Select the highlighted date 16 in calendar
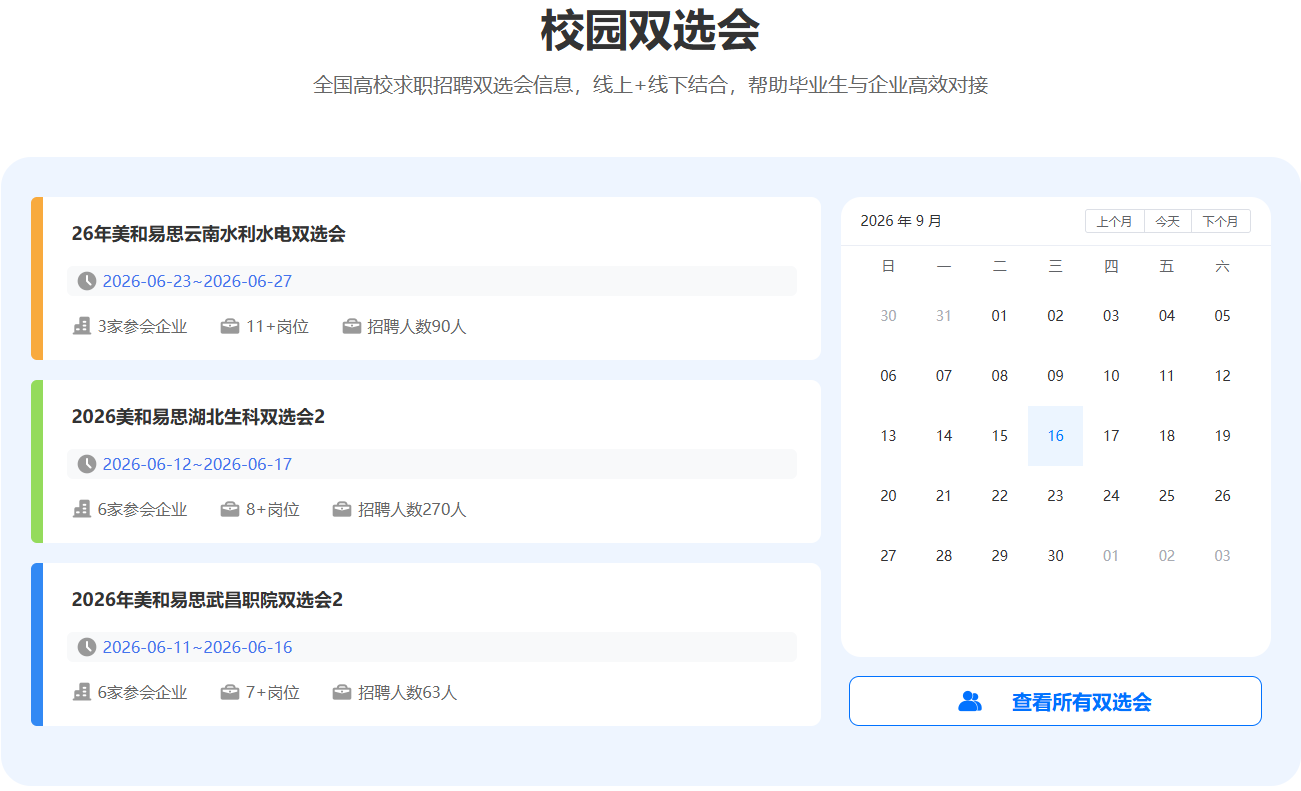The width and height of the screenshot is (1301, 791). click(x=1055, y=436)
